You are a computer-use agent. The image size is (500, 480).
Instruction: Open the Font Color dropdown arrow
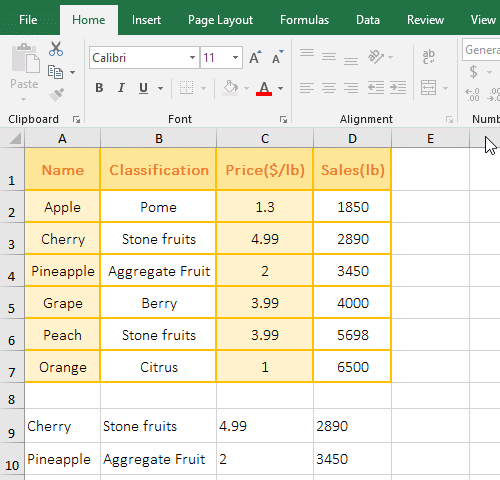pyautogui.click(x=280, y=88)
